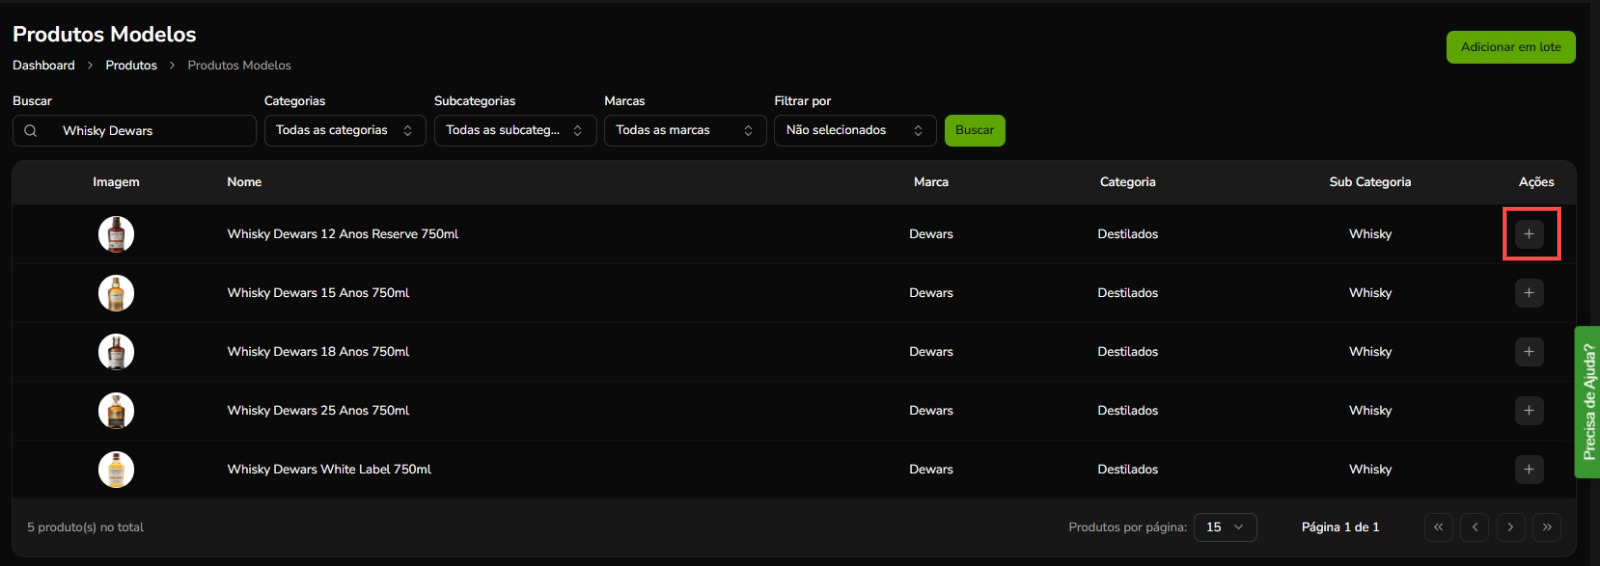Go to next page arrow
The image size is (1600, 566).
click(1511, 527)
